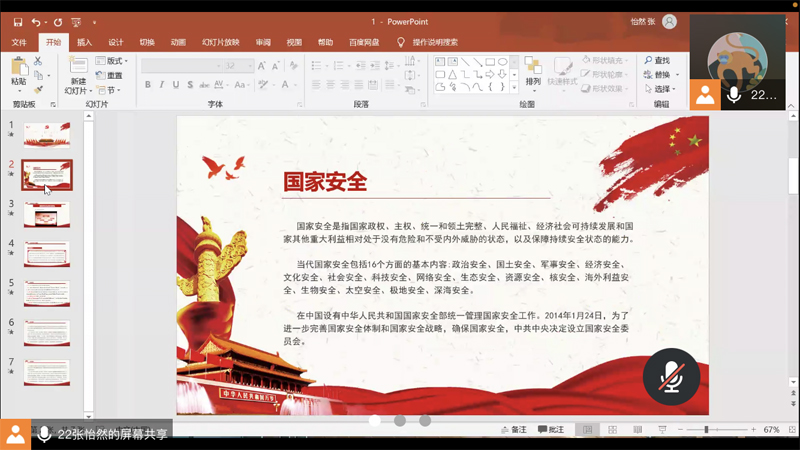The image size is (800, 450).
Task: Unmute the microphone with the round button
Action: [x=671, y=376]
